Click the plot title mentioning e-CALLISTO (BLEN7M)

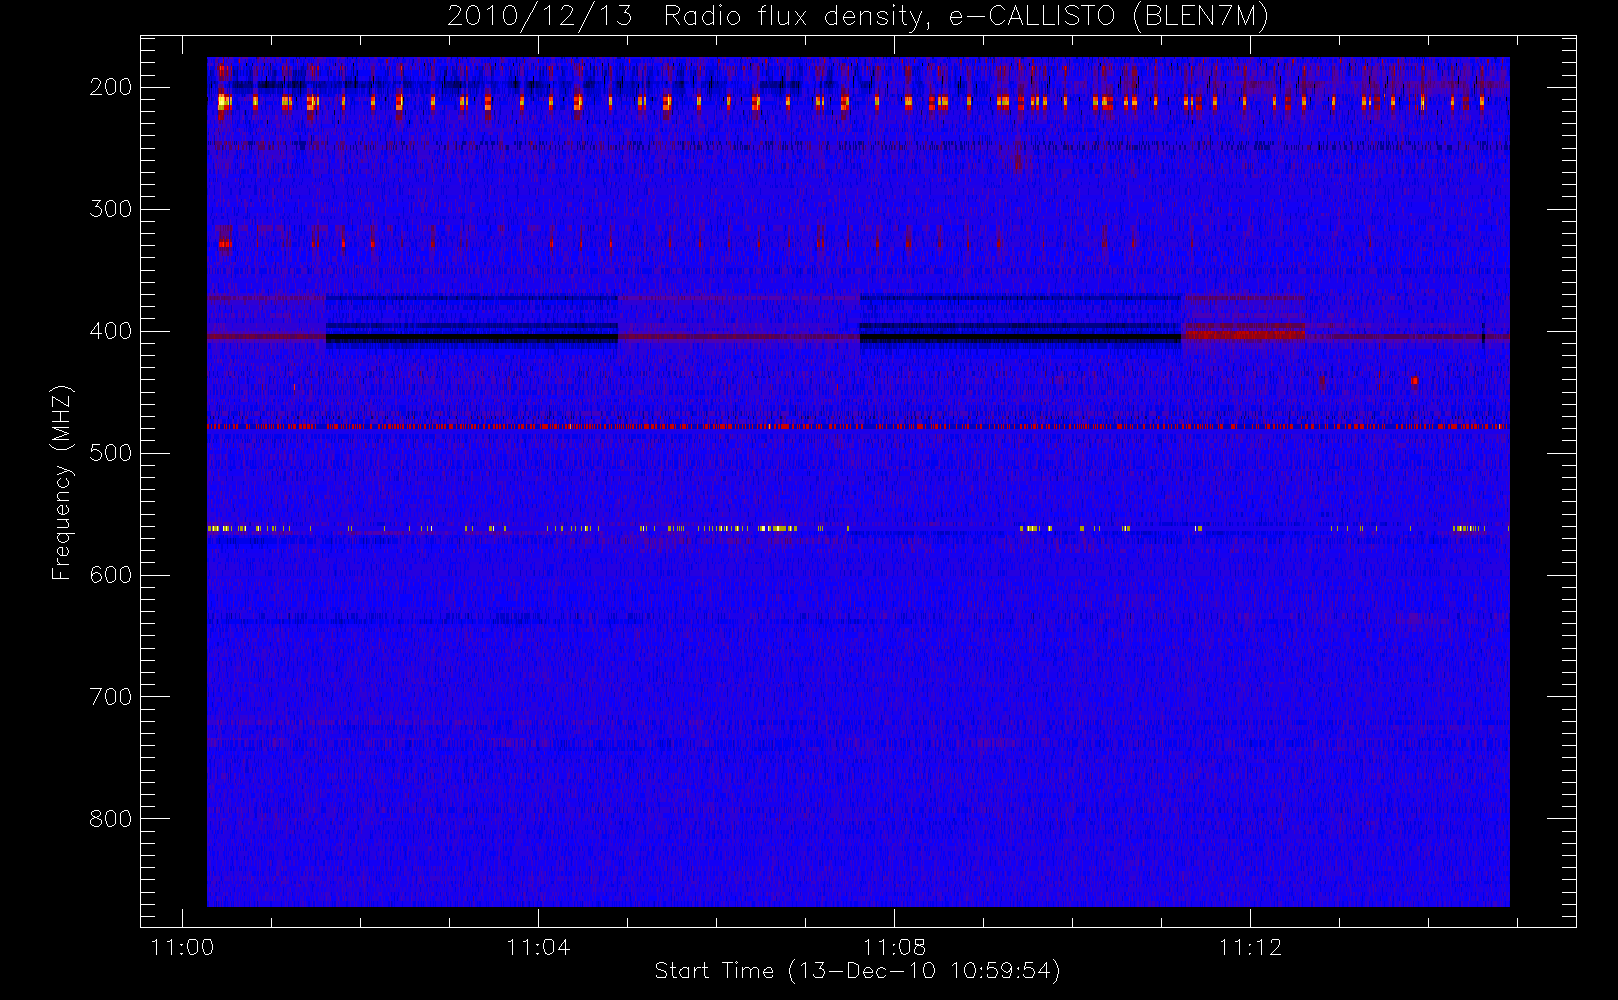point(858,17)
